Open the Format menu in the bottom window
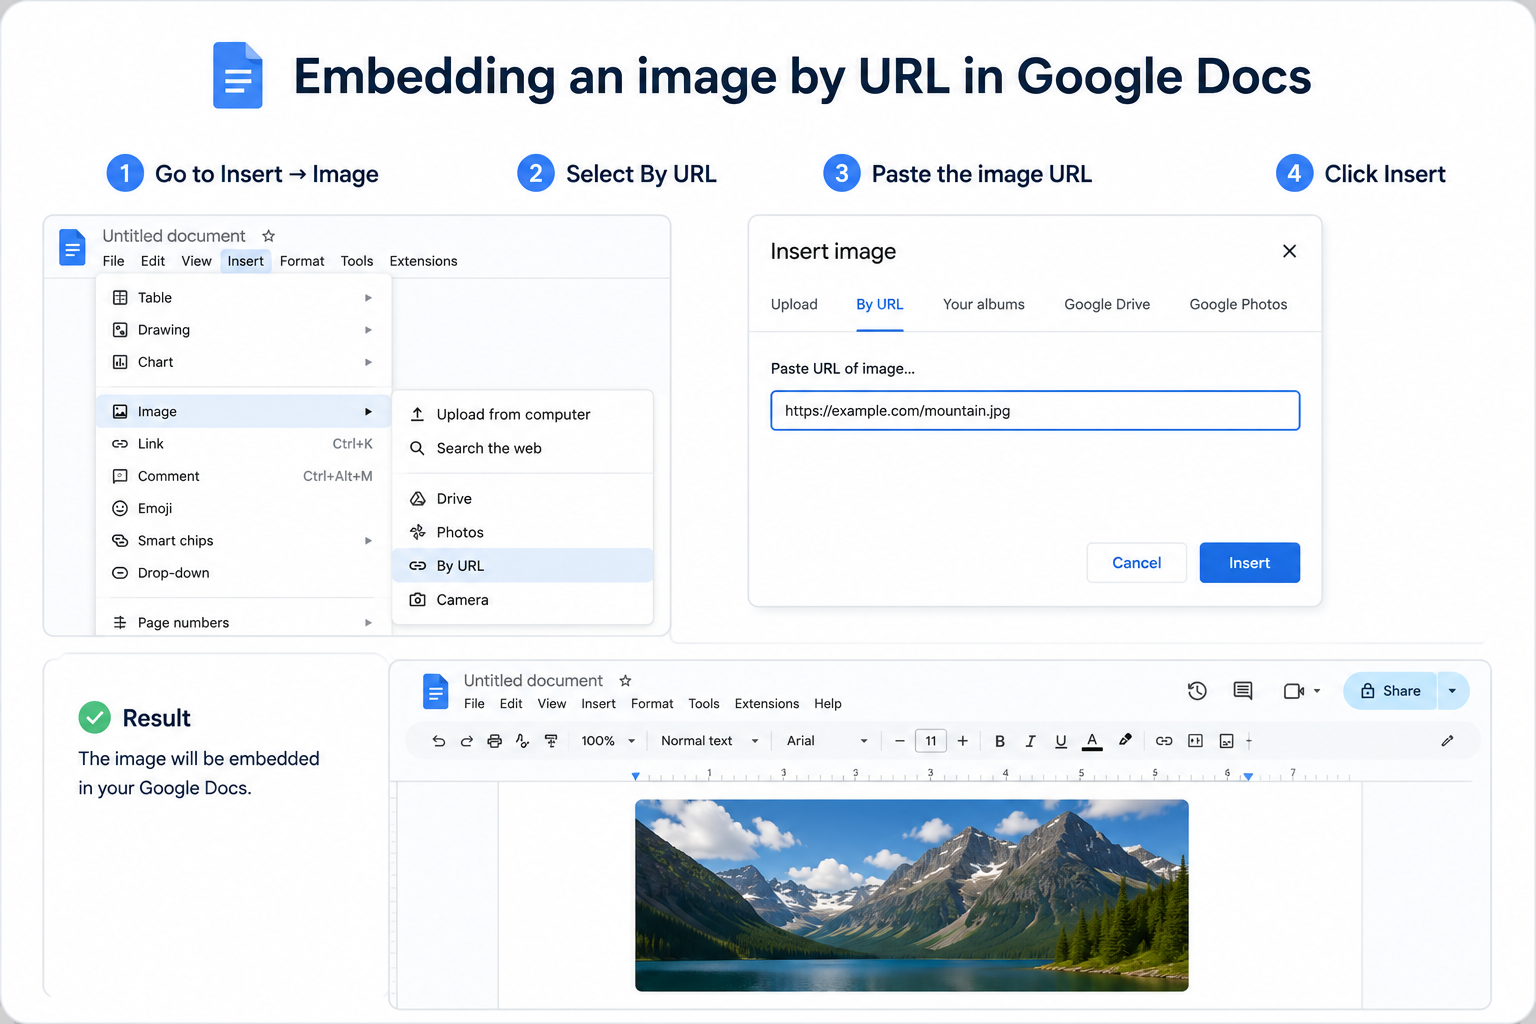Image resolution: width=1536 pixels, height=1024 pixels. [x=652, y=704]
